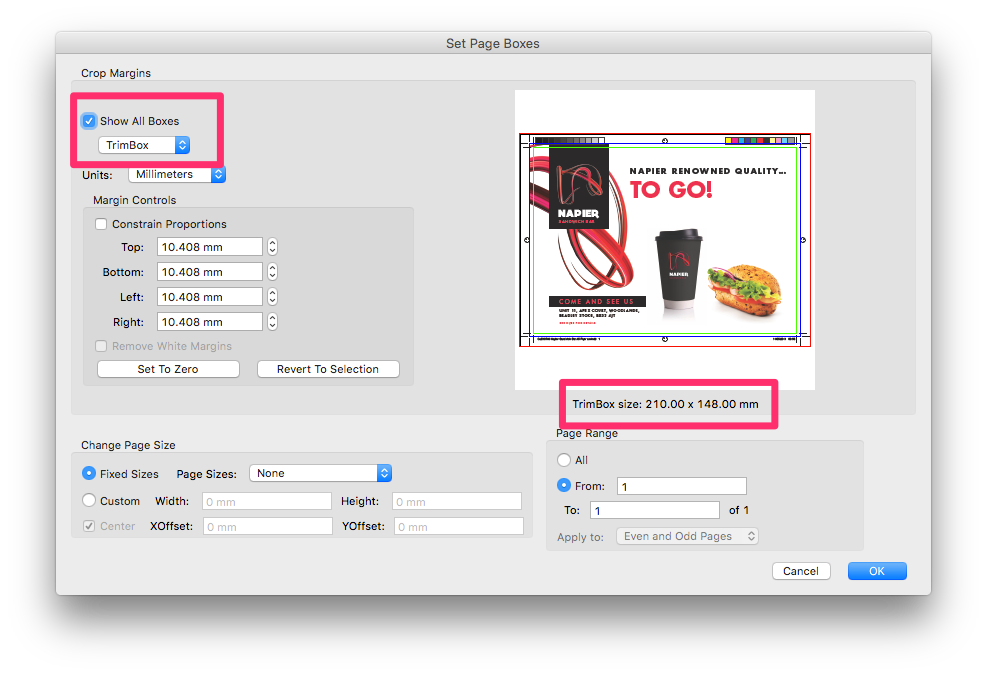The image size is (987, 675).
Task: Uncheck the Show All Boxes checkbox
Action: [88, 120]
